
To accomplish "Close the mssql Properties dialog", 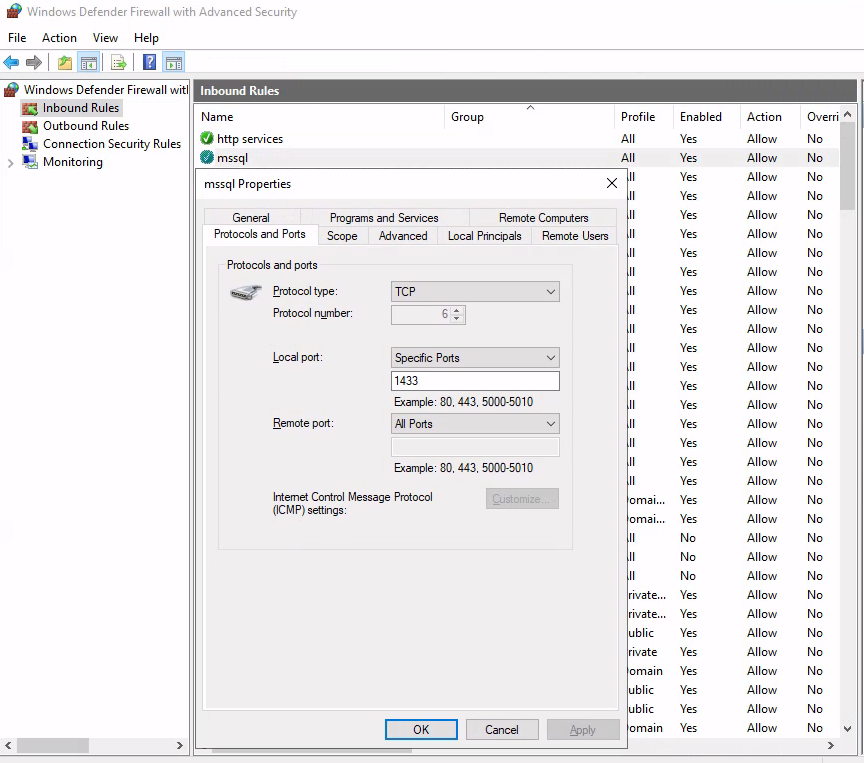I will tap(612, 183).
